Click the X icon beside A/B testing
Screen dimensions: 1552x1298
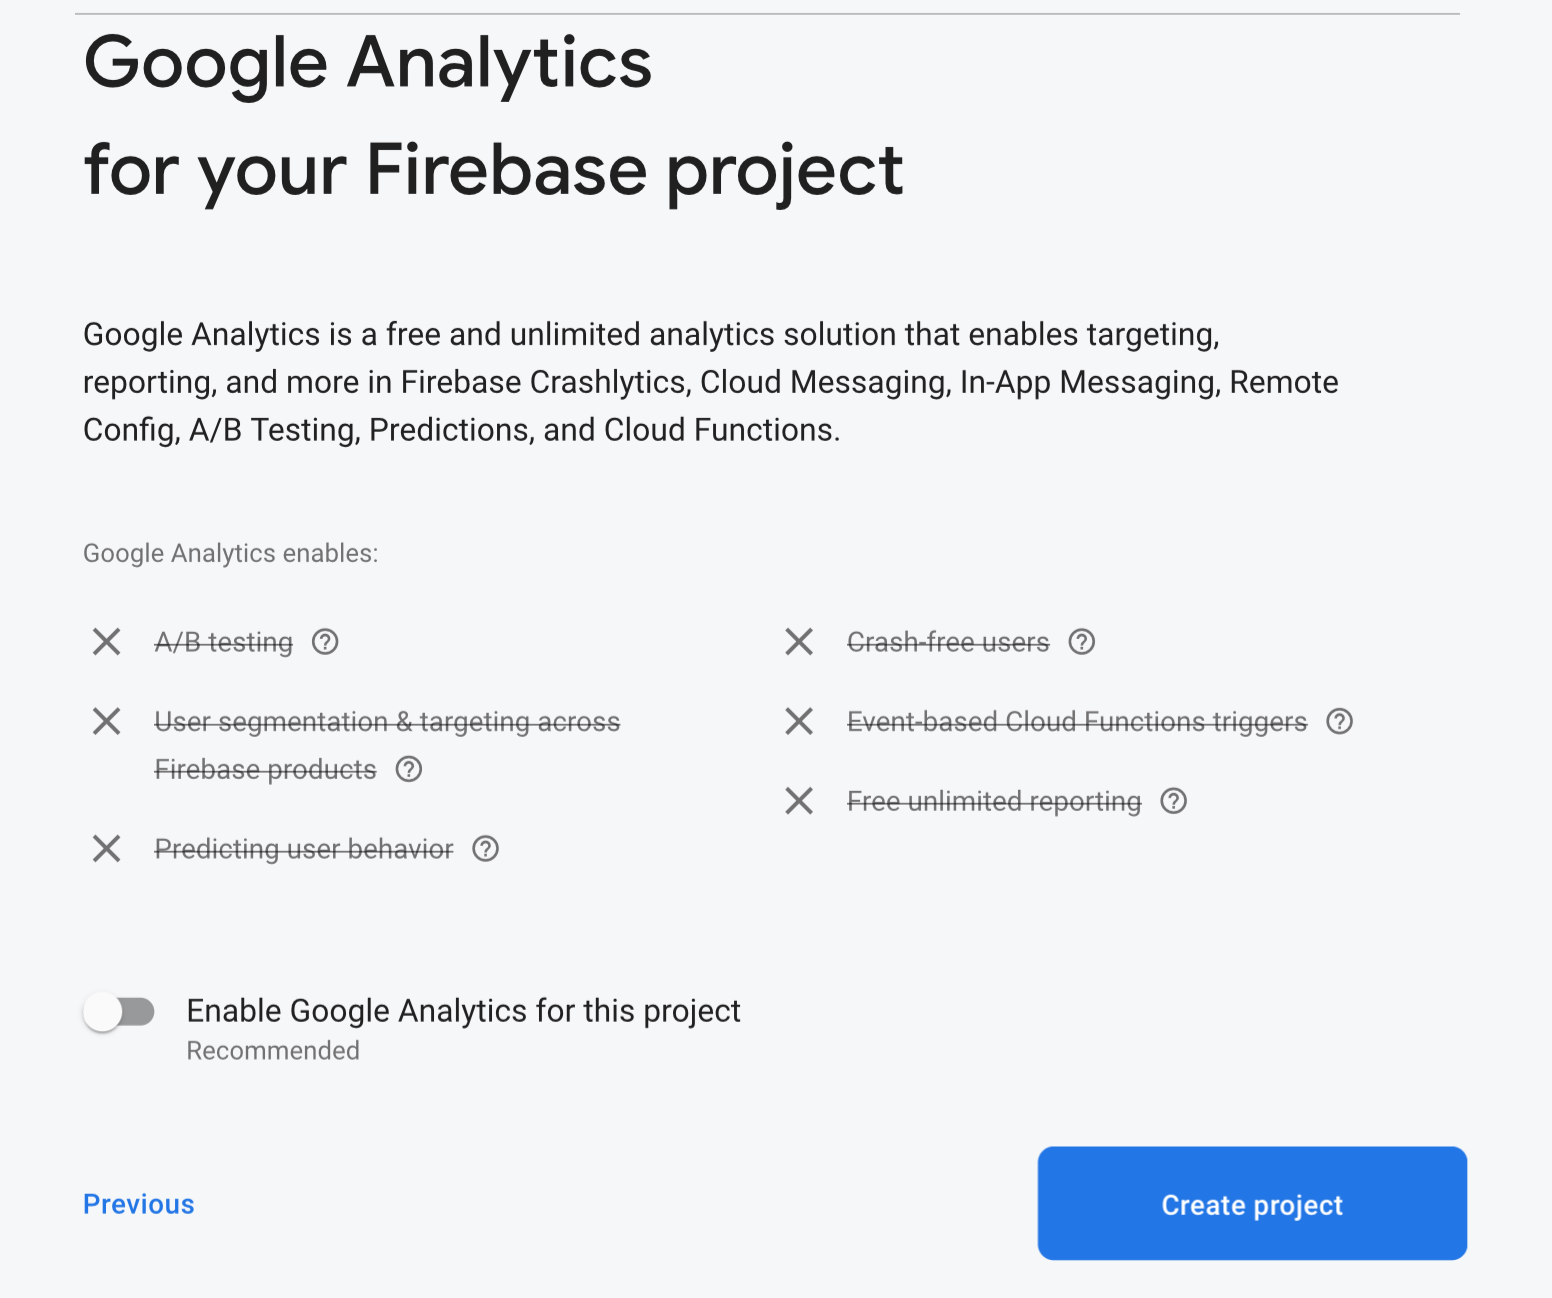(x=107, y=642)
